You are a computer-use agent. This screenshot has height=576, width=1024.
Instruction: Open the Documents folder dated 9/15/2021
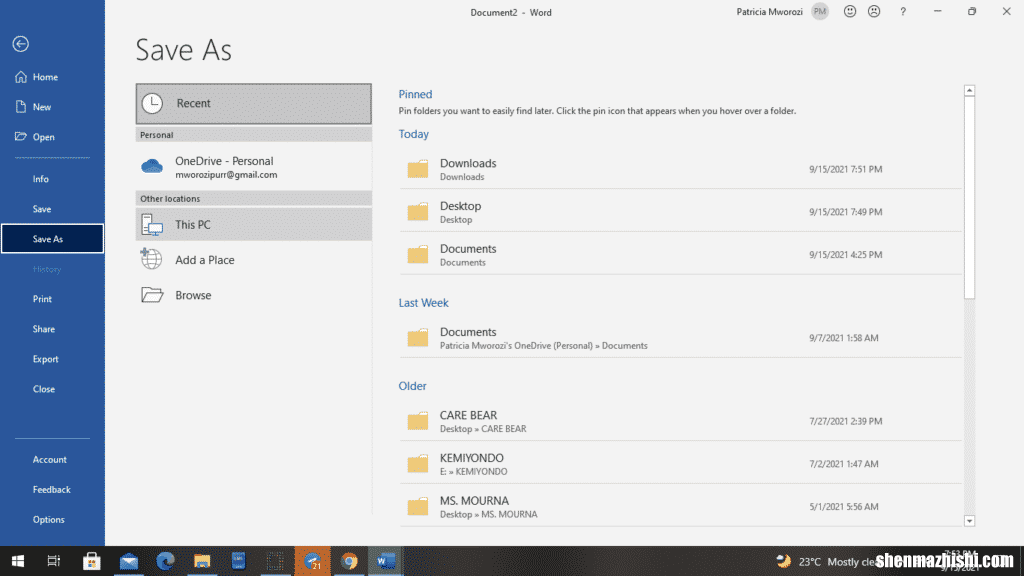click(680, 255)
